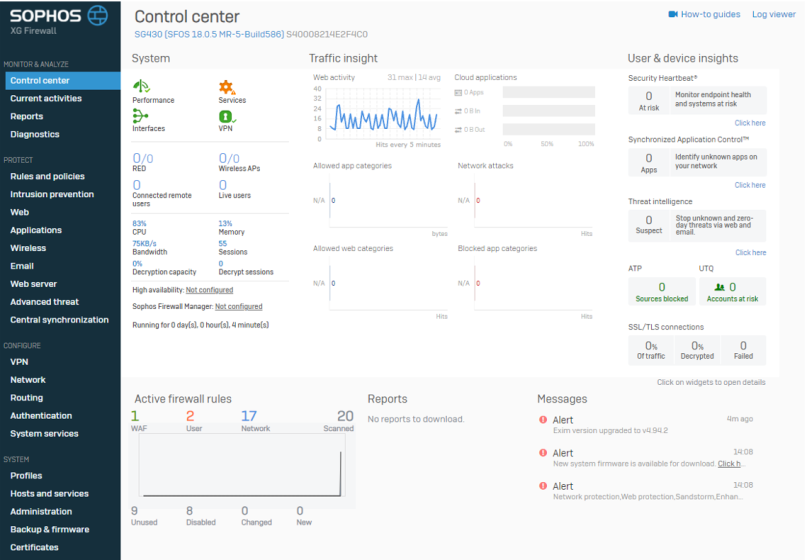Click the UTQ accounts people icon
Image resolution: width=807 pixels, height=560 pixels.
[720, 287]
